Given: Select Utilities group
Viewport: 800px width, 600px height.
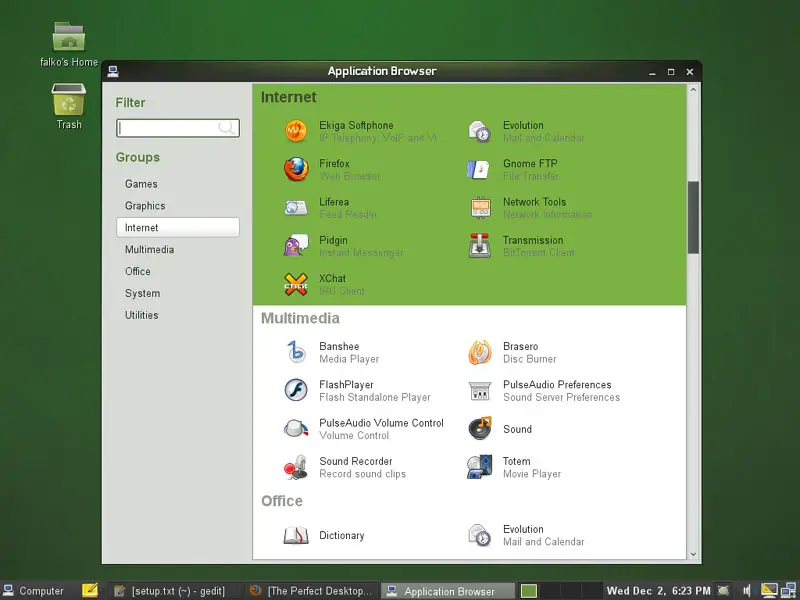Looking at the screenshot, I should click(178, 315).
